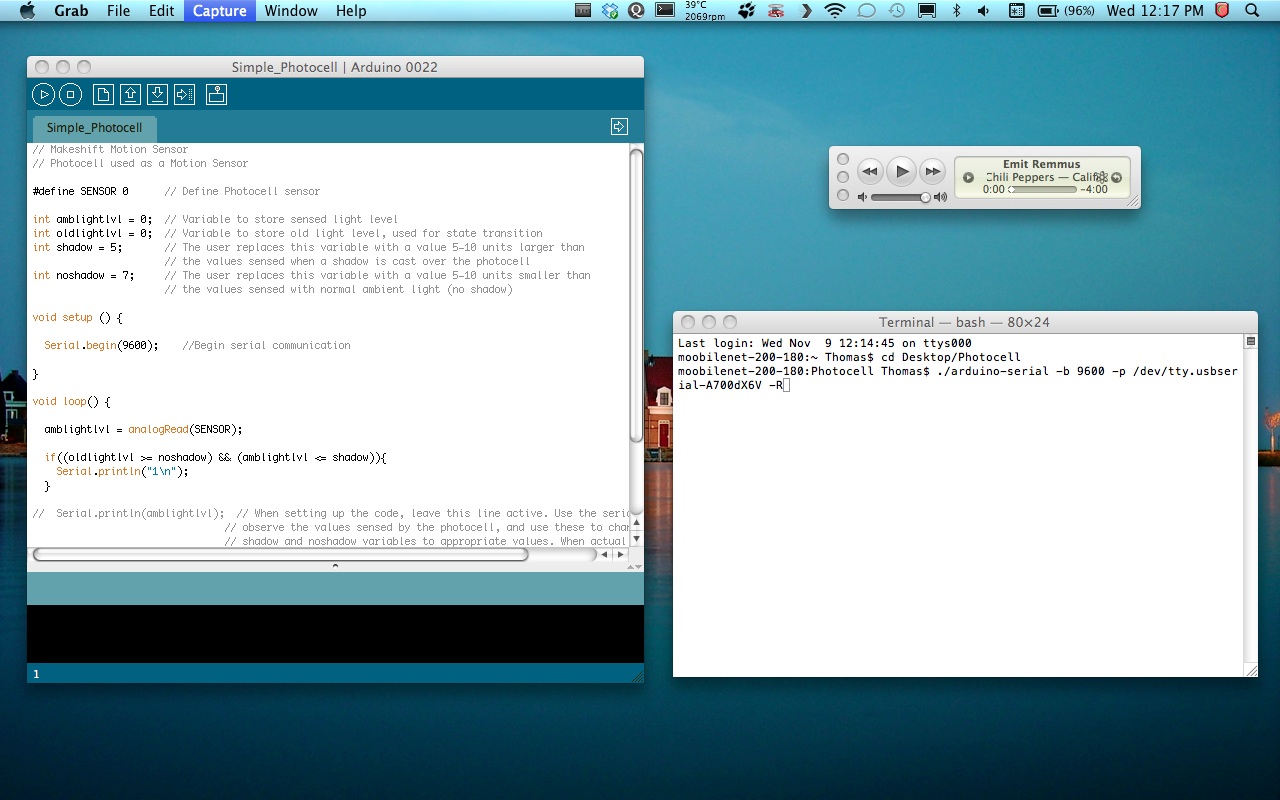1280x800 pixels.
Task: Skip to previous track in iTunes
Action: (x=870, y=171)
